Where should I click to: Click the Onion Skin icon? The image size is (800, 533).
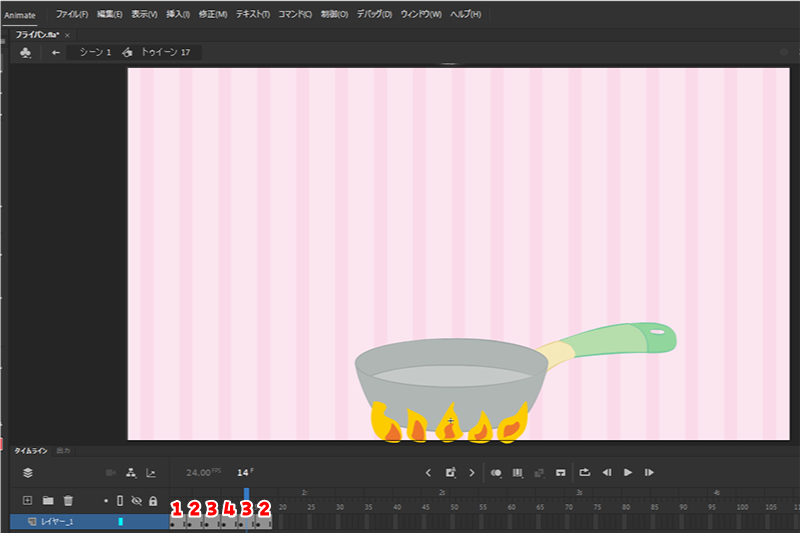coord(497,472)
